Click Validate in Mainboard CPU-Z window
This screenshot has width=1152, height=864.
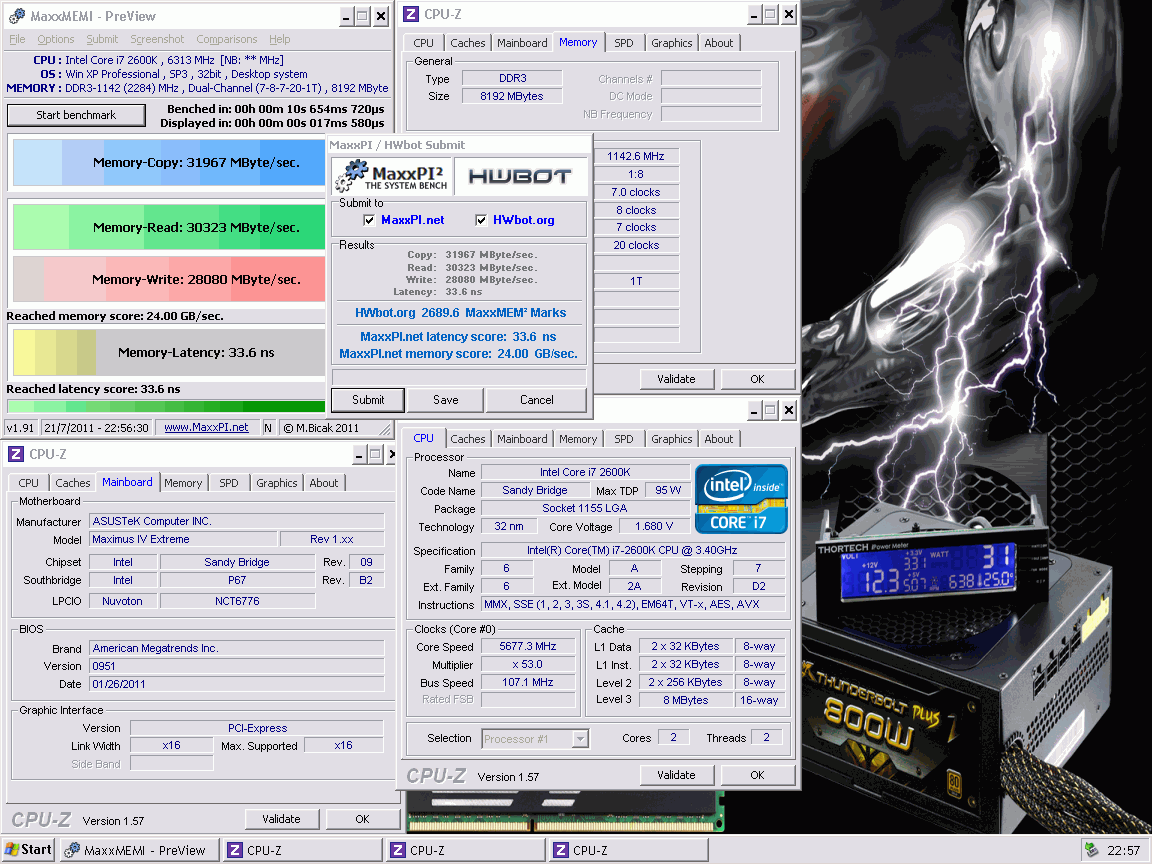(281, 818)
